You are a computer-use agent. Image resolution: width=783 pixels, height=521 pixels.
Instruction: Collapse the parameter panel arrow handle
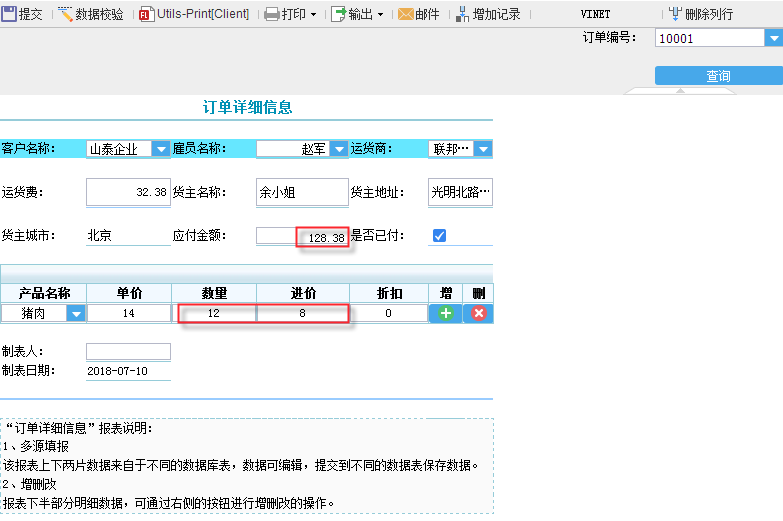click(x=680, y=91)
